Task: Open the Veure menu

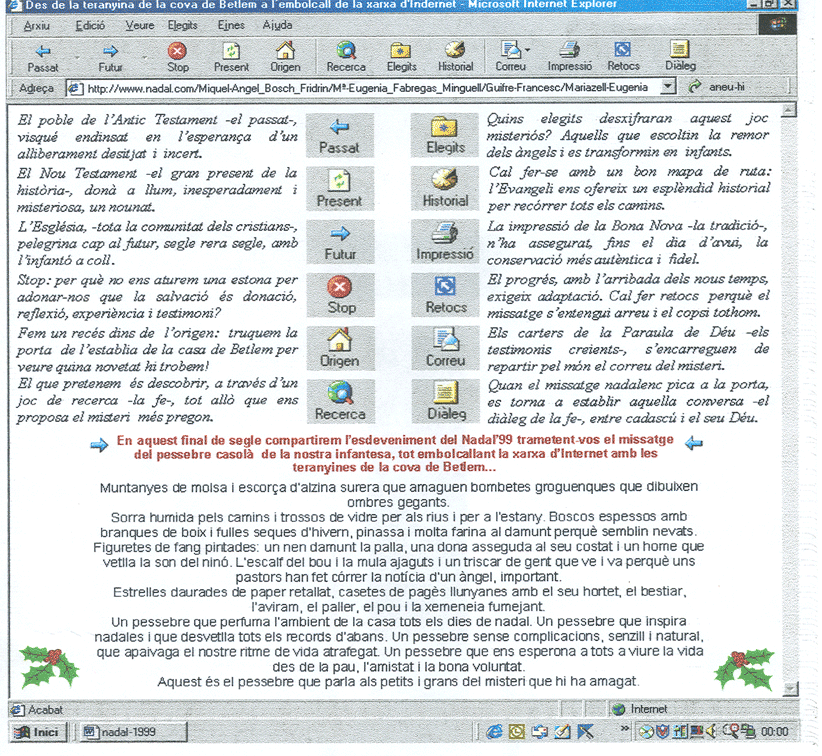Action: 139,25
